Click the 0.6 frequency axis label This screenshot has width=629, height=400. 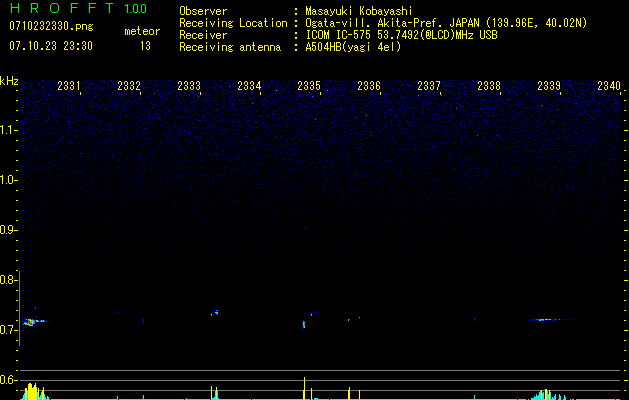(8, 380)
